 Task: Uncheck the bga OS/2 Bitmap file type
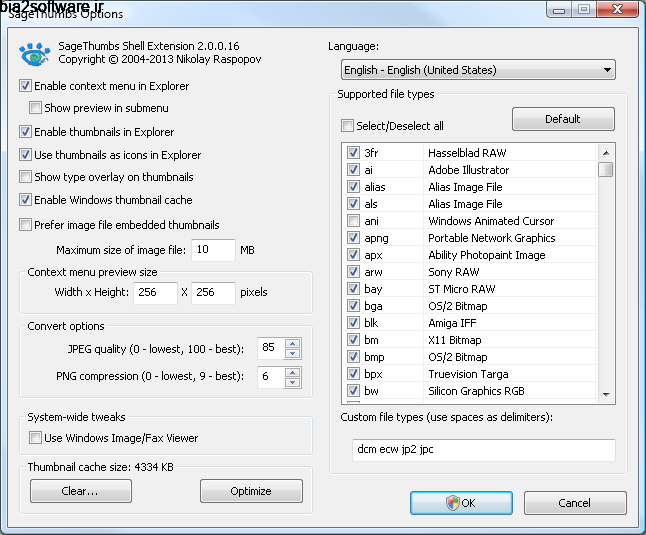coord(353,306)
